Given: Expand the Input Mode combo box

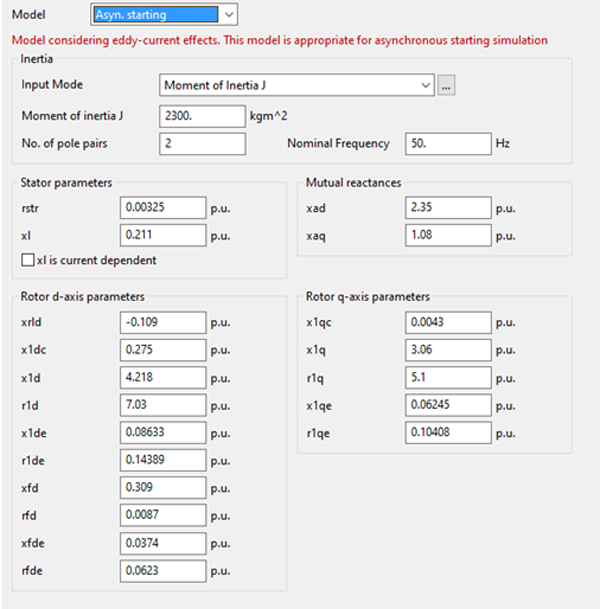Looking at the screenshot, I should tap(296, 85).
